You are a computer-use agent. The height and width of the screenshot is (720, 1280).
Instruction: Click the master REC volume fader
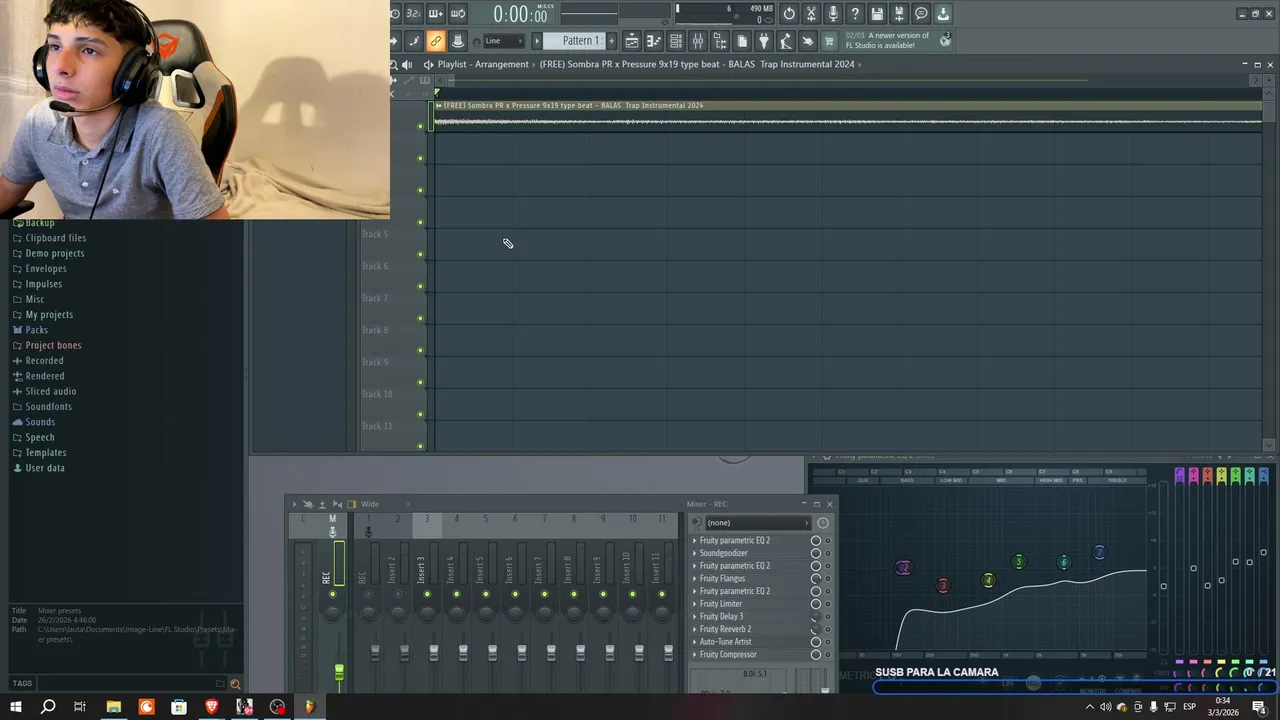339,673
